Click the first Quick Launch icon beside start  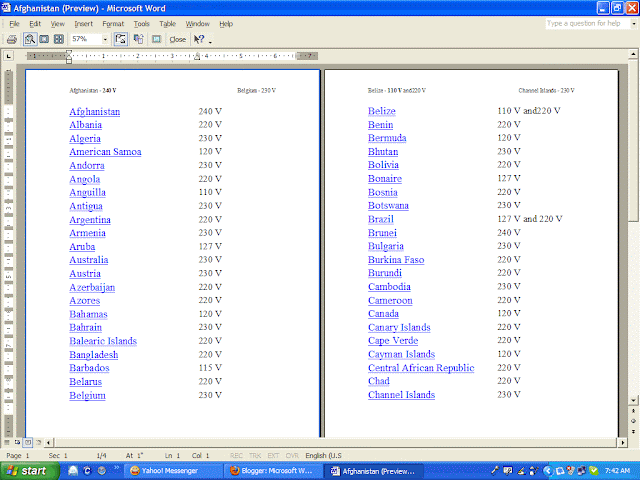pos(73,471)
